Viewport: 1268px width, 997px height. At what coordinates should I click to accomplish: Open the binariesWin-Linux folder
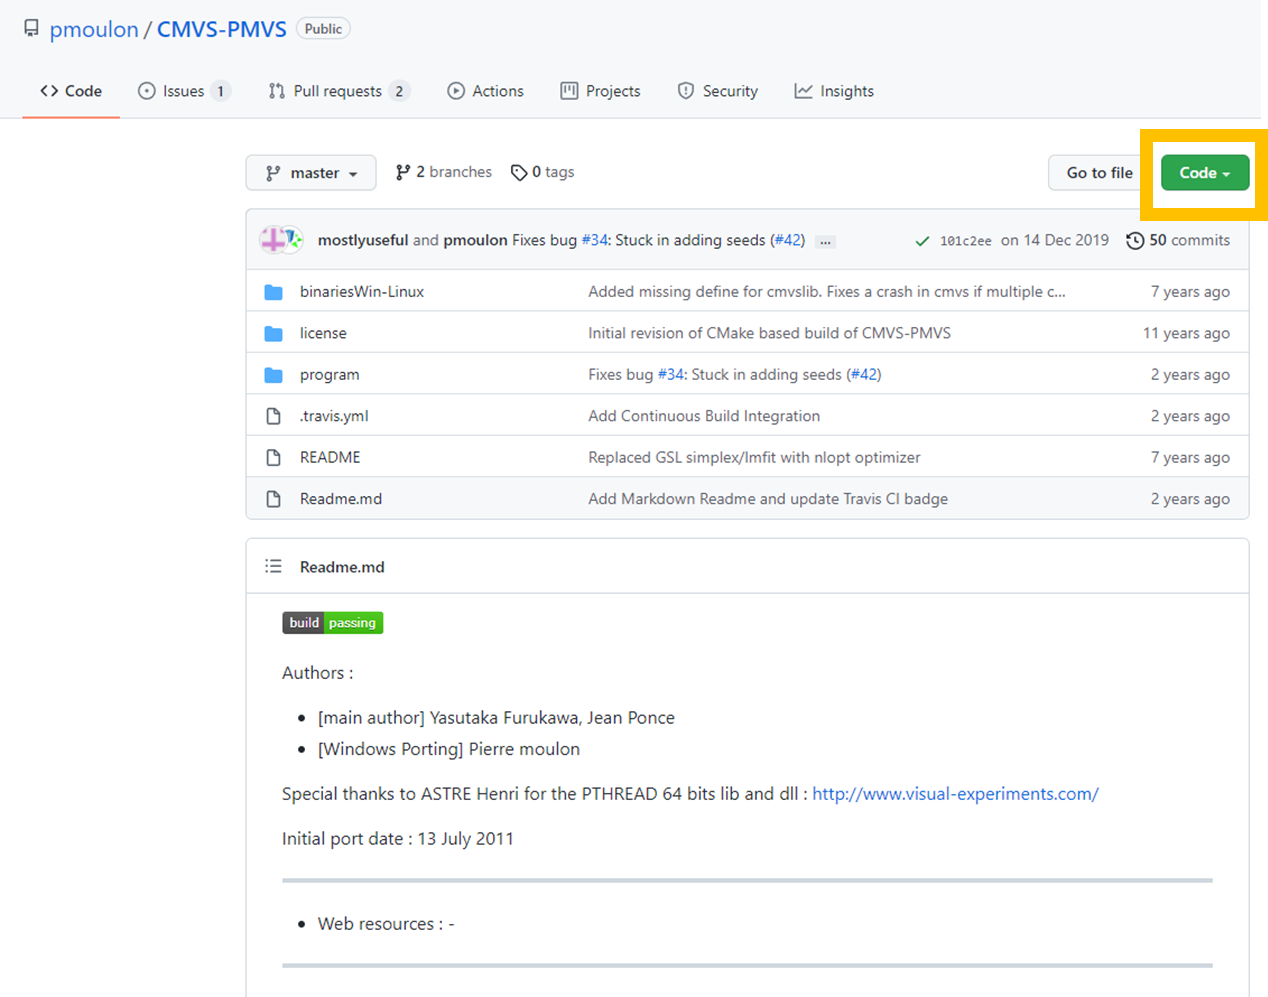tap(362, 292)
